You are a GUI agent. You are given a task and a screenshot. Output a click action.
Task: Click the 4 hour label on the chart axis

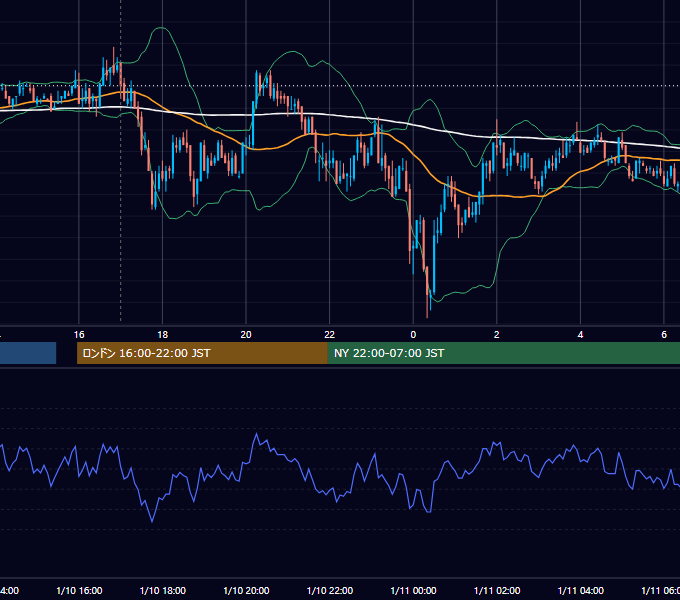click(x=580, y=335)
